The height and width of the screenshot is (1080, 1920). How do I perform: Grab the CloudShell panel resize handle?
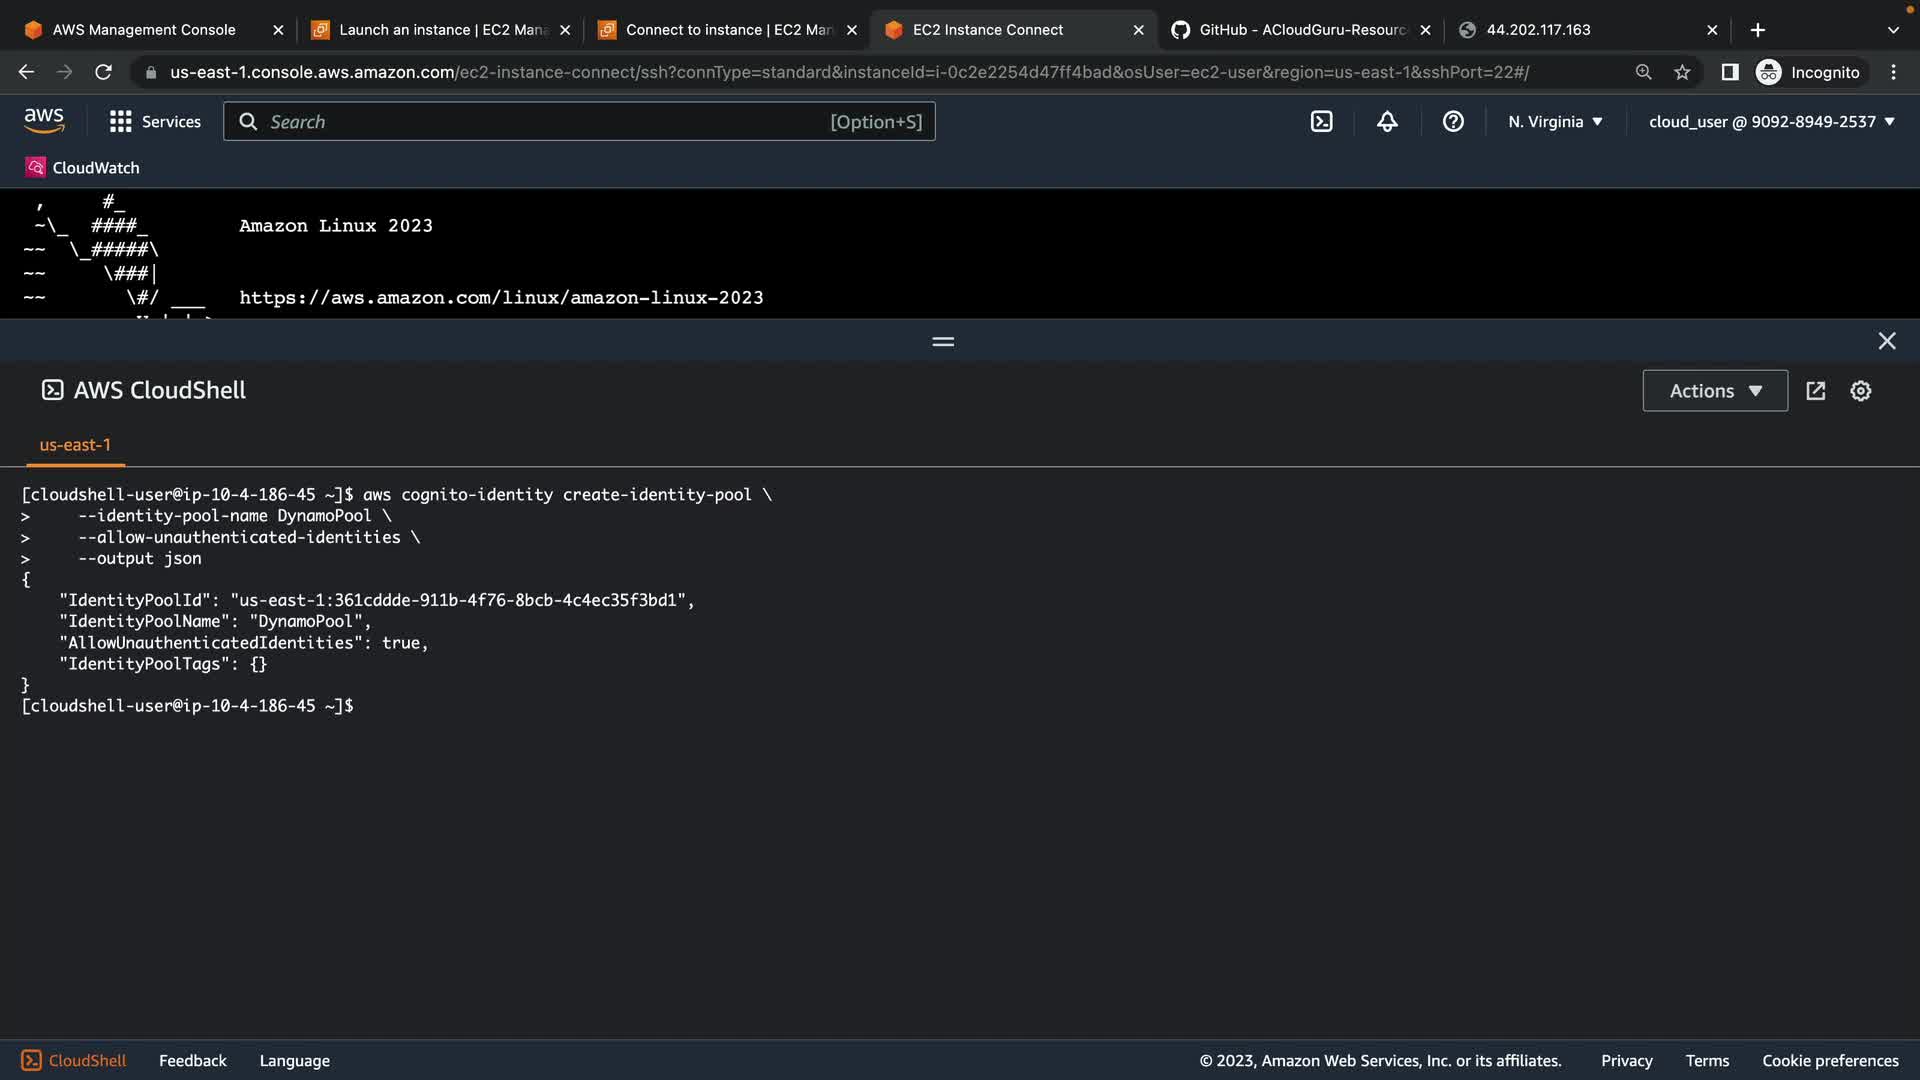943,341
